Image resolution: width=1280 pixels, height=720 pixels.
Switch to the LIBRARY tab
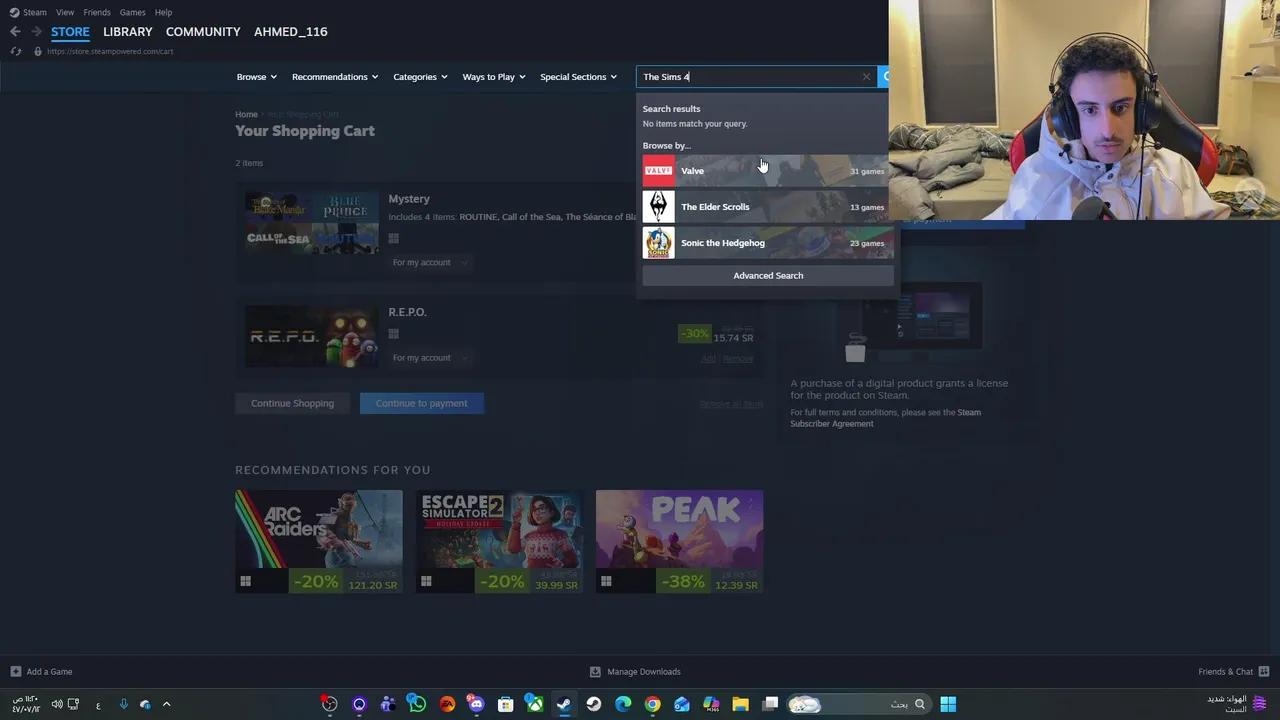(x=128, y=31)
